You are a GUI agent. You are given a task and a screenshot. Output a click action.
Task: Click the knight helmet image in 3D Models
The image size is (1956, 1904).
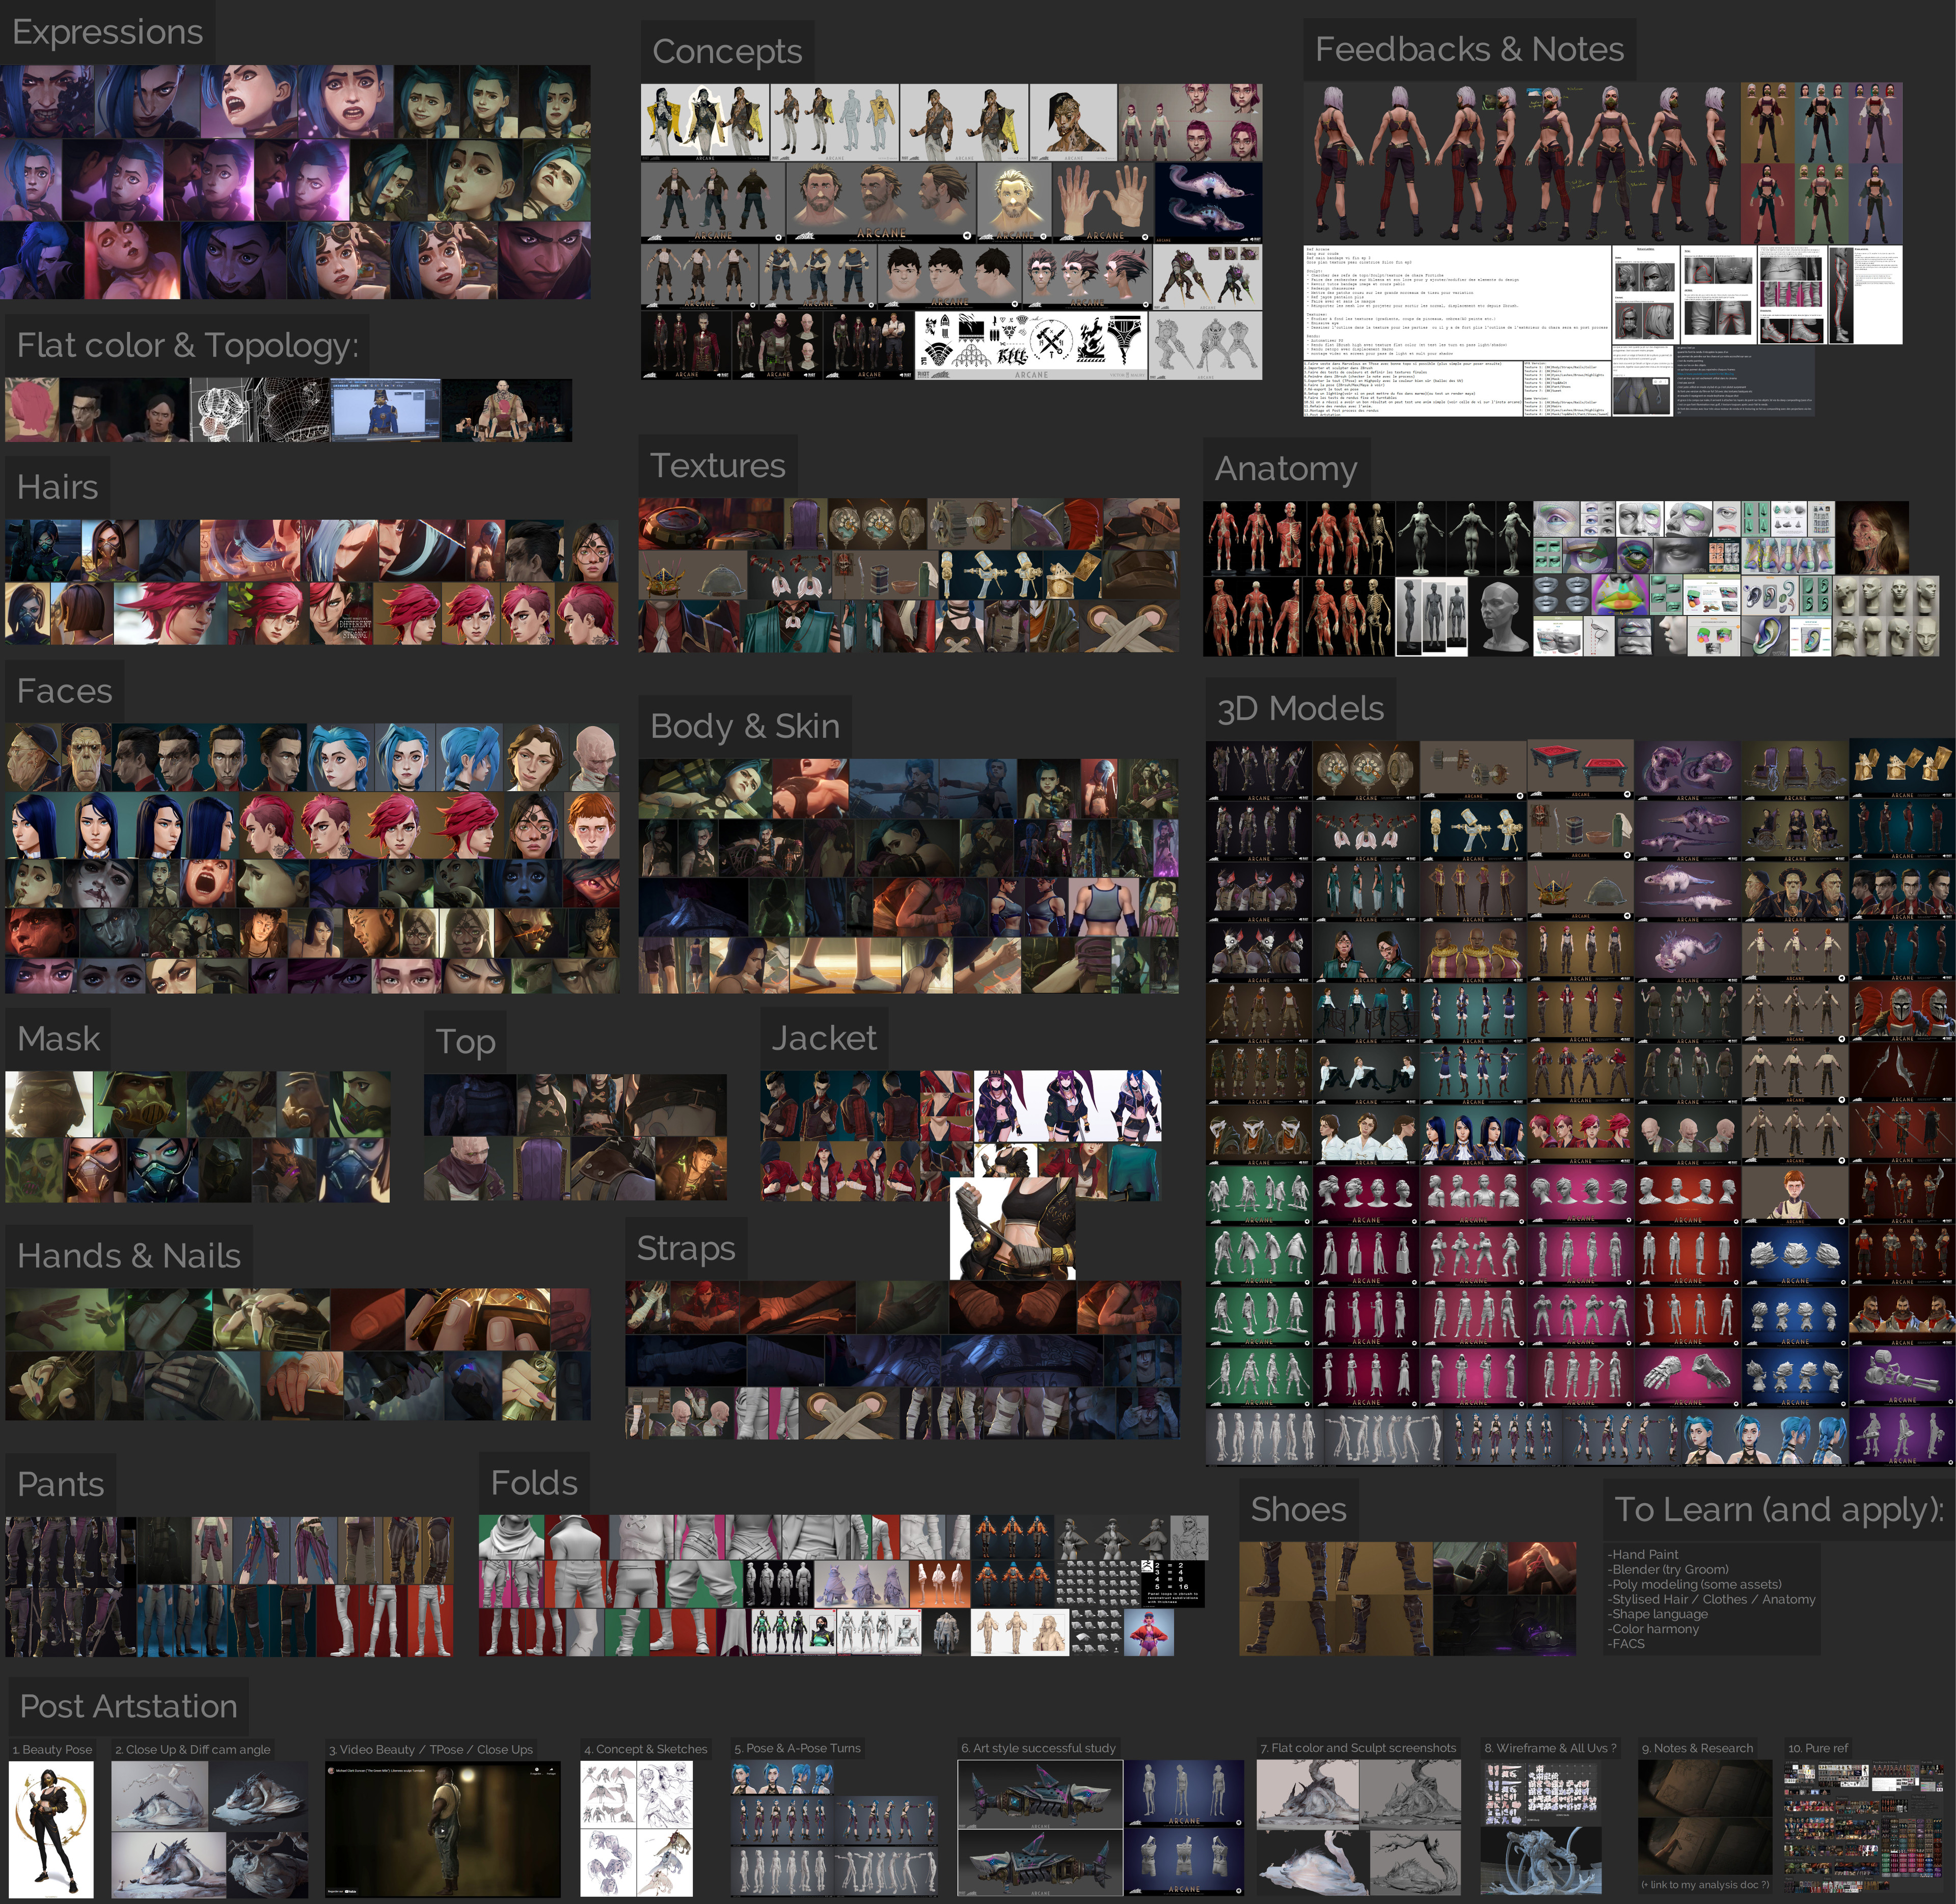pos(1901,1011)
